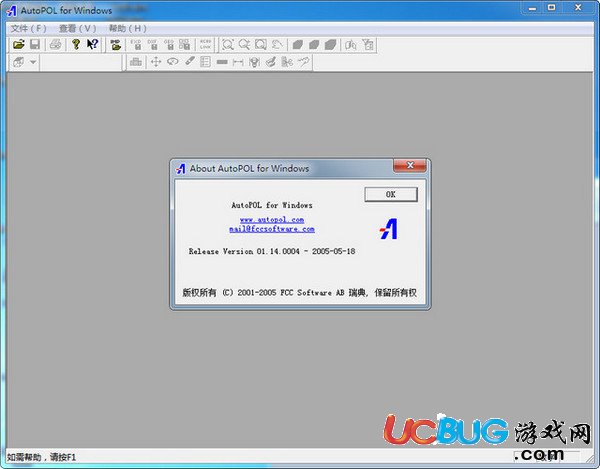Open help via yellow question mark icon

[76, 44]
